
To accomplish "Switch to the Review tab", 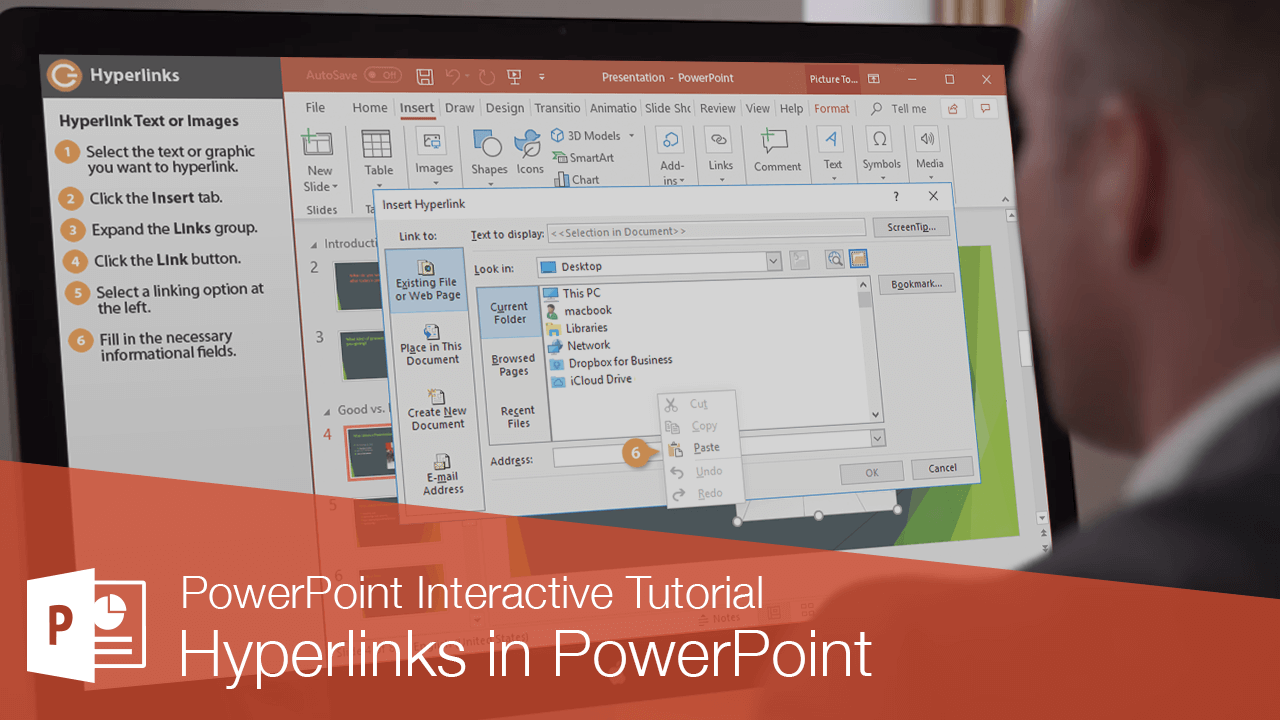I will pyautogui.click(x=719, y=107).
